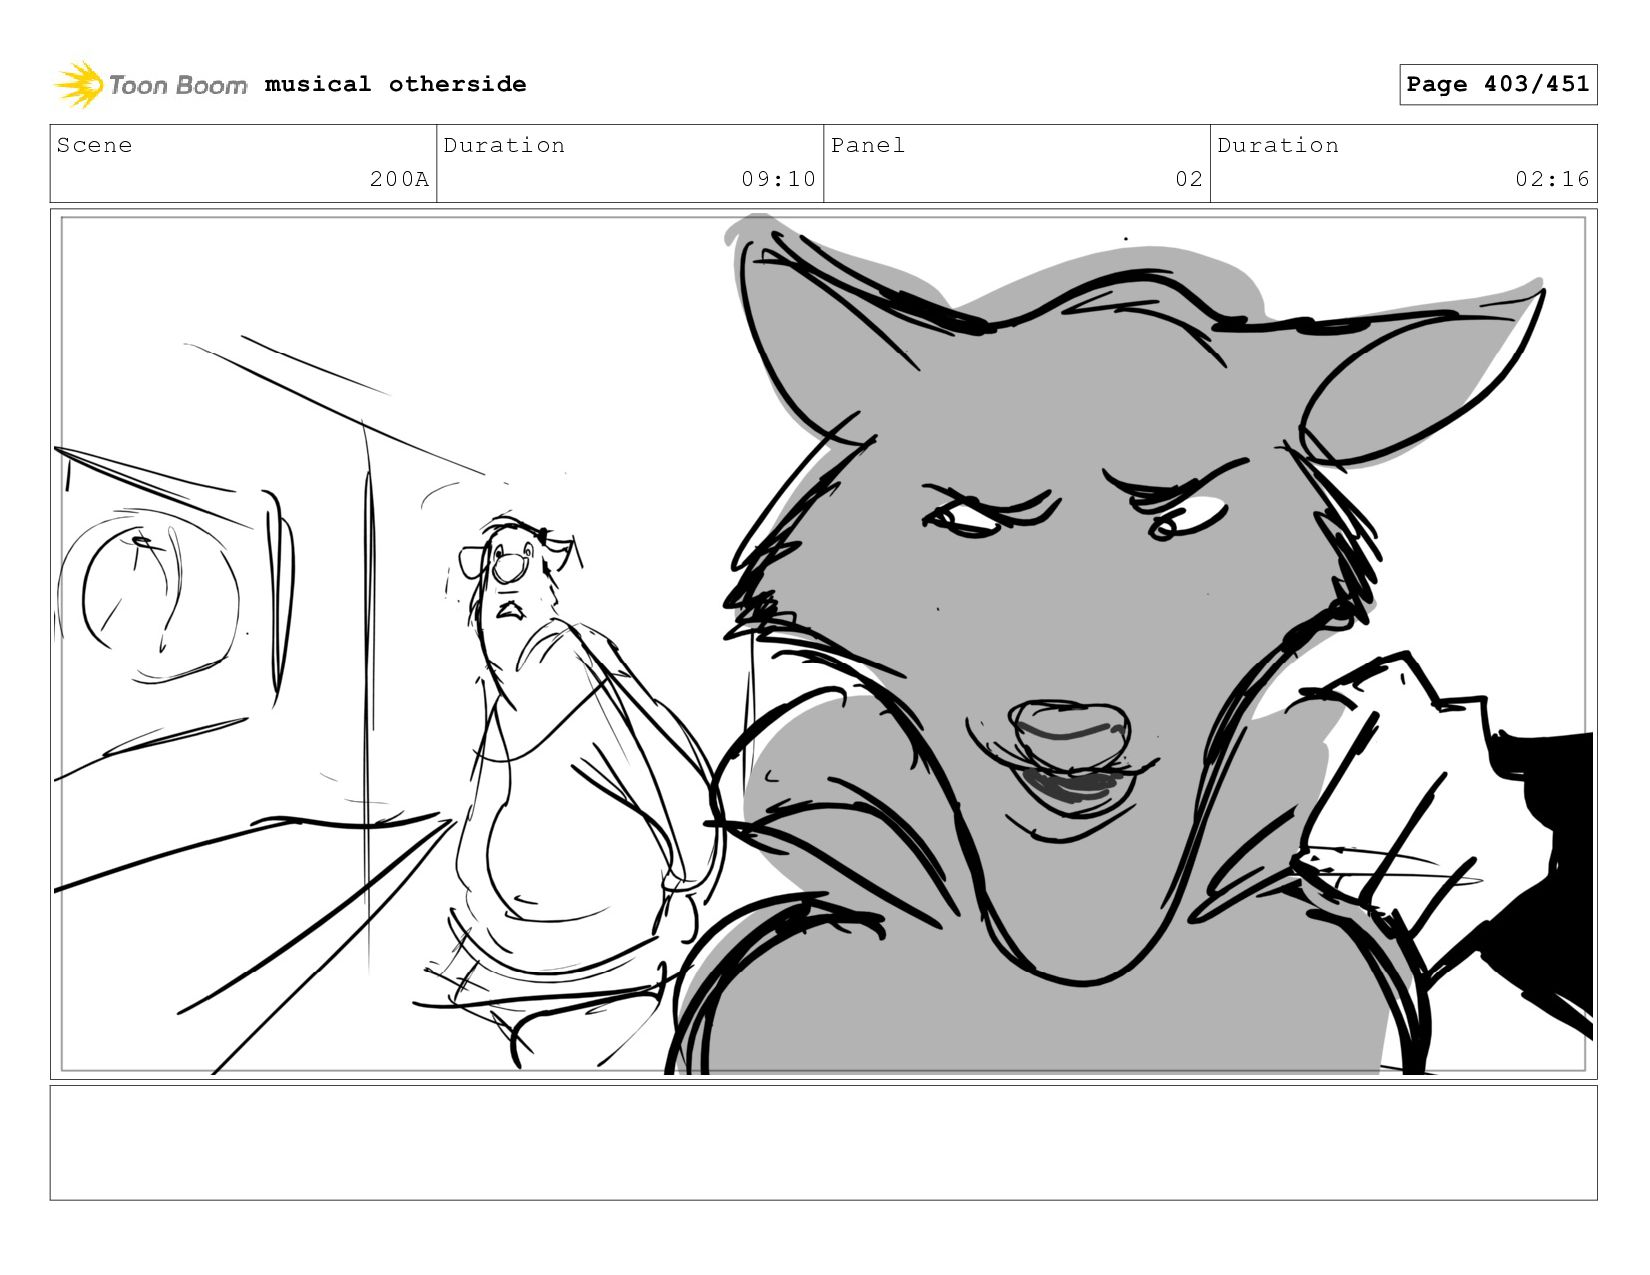The width and height of the screenshot is (1650, 1275).
Task: Click the empty notes box below the panel
Action: [x=823, y=1142]
